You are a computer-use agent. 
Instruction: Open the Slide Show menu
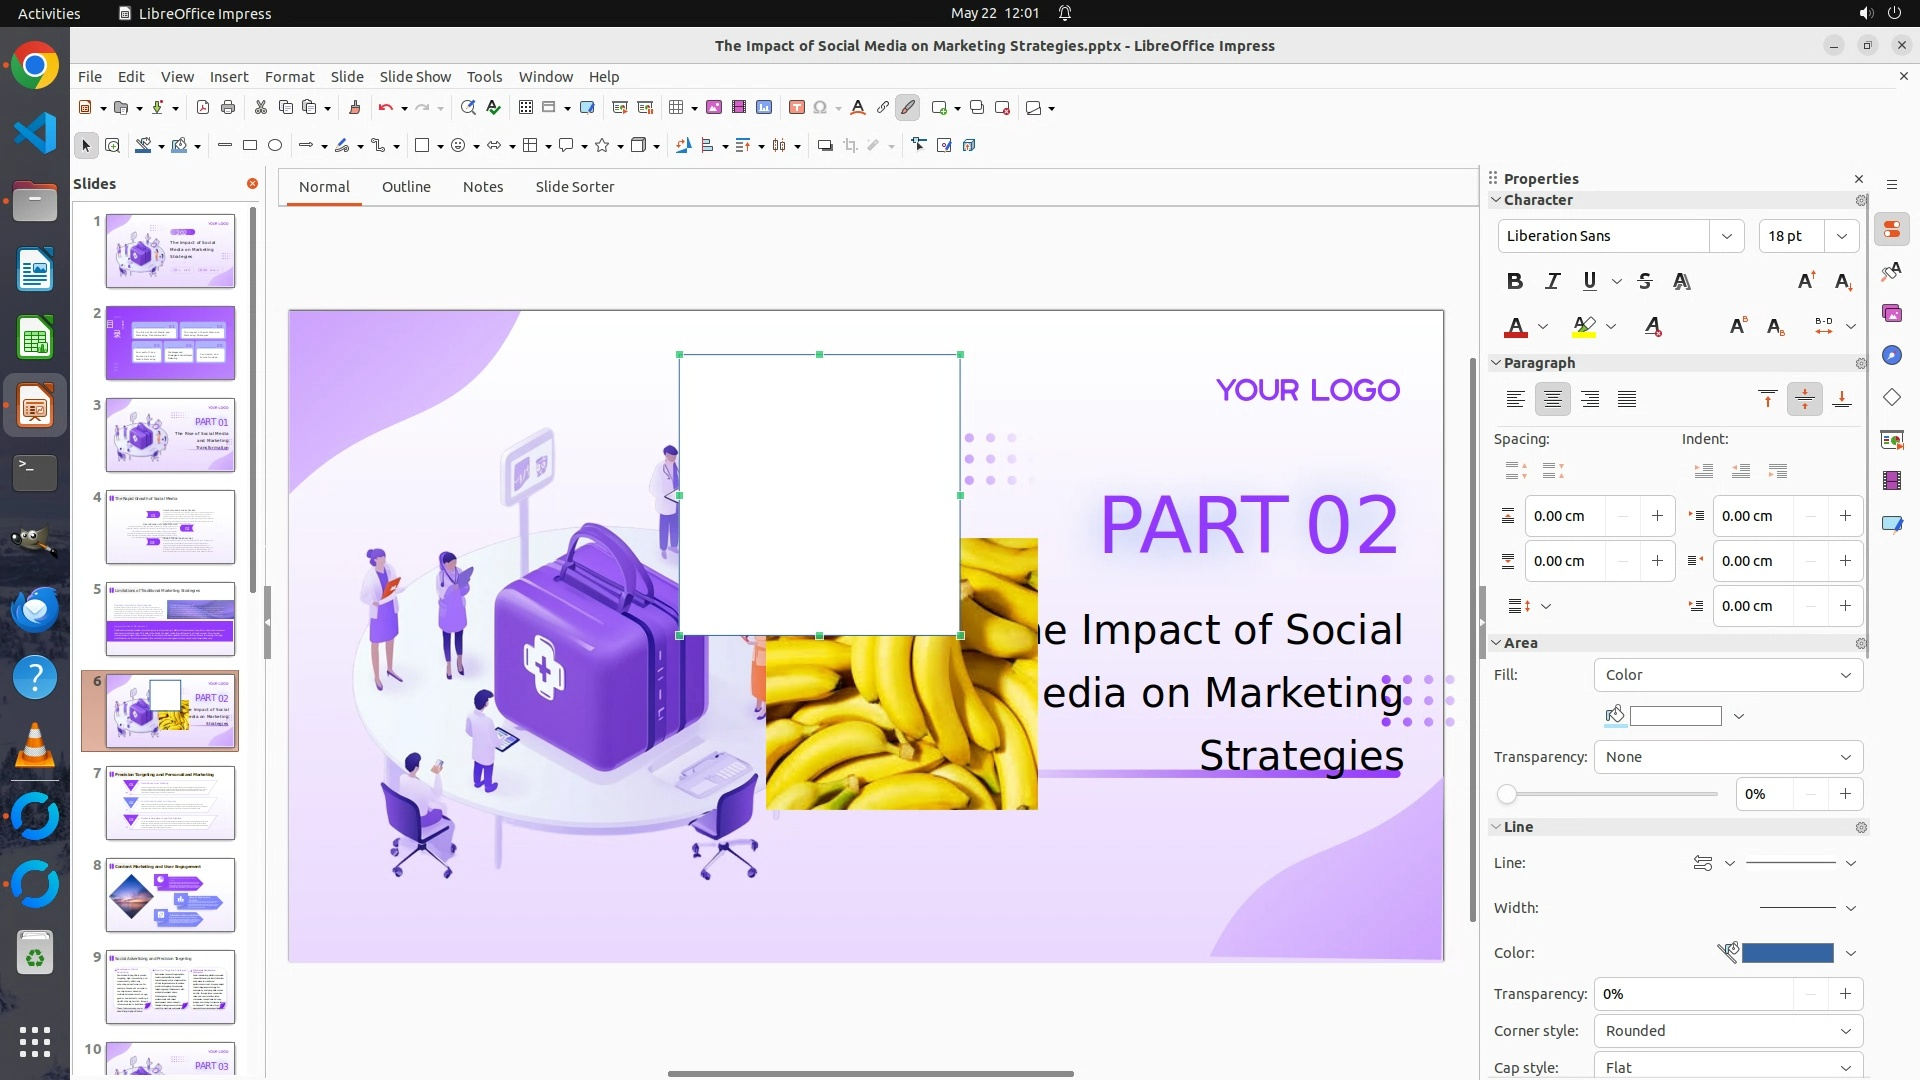click(x=415, y=77)
